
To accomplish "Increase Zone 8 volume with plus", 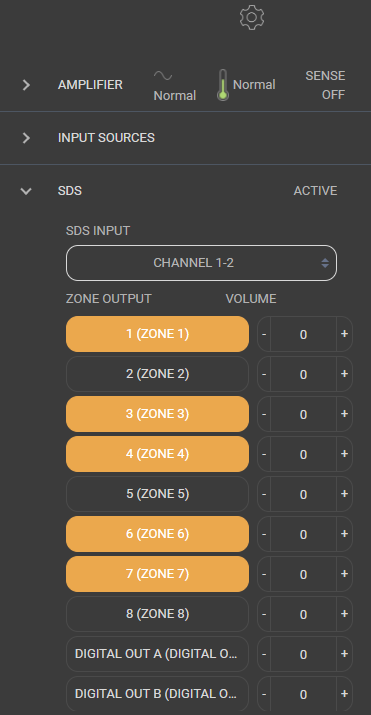I will point(344,614).
